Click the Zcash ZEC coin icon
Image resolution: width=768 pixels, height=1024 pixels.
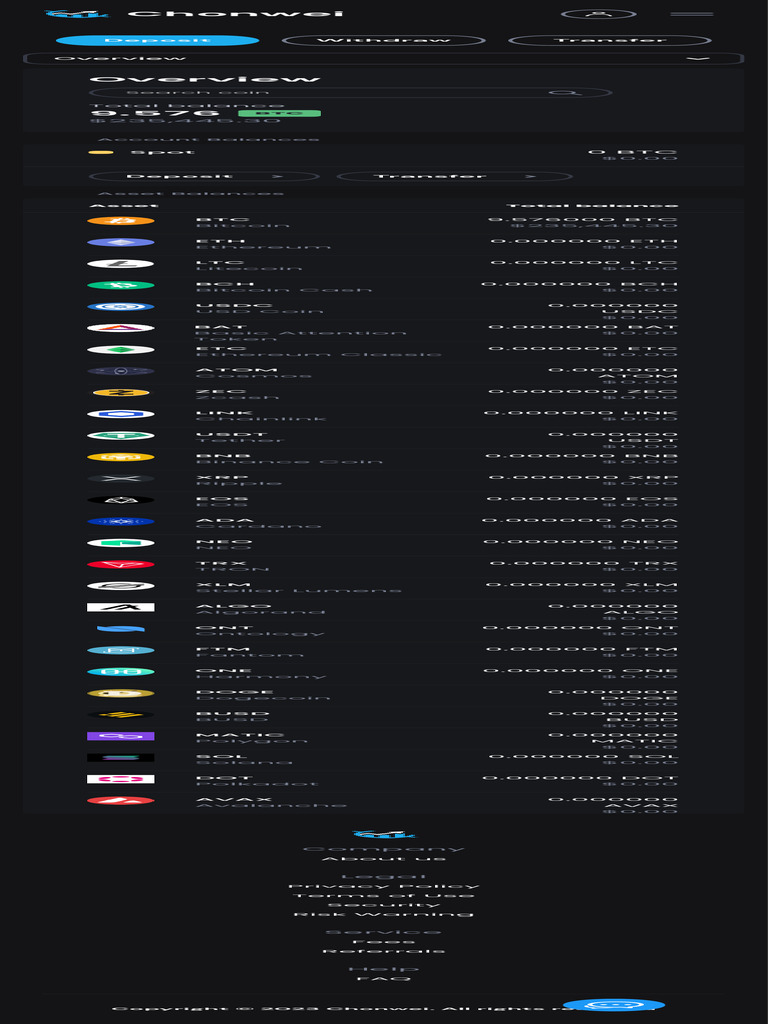pos(121,392)
